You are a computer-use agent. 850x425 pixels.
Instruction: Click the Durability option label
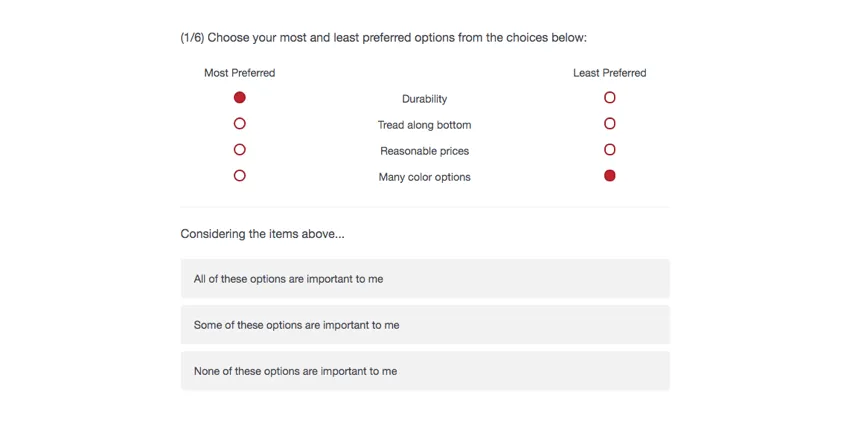[425, 99]
